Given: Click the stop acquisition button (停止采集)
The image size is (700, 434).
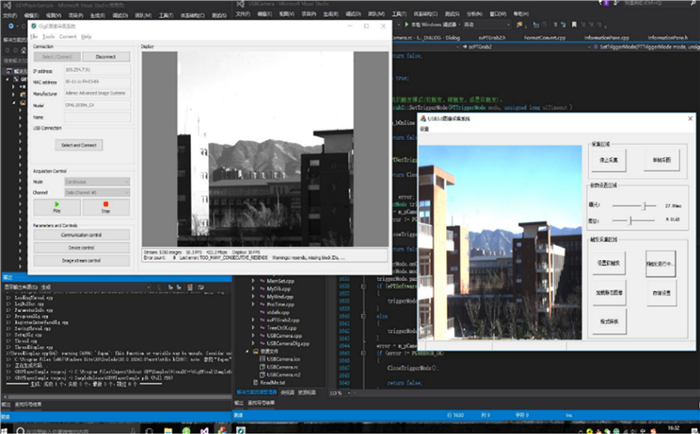Looking at the screenshot, I should [609, 158].
